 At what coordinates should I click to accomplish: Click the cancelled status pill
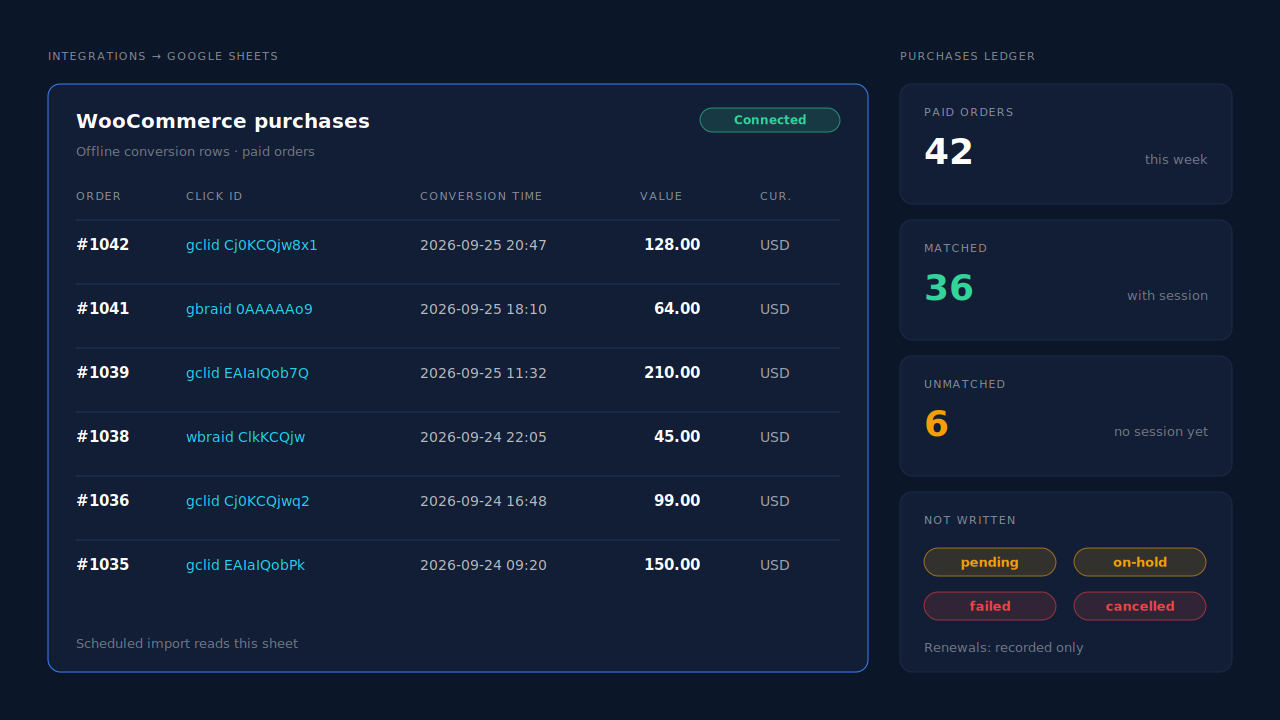point(1140,606)
